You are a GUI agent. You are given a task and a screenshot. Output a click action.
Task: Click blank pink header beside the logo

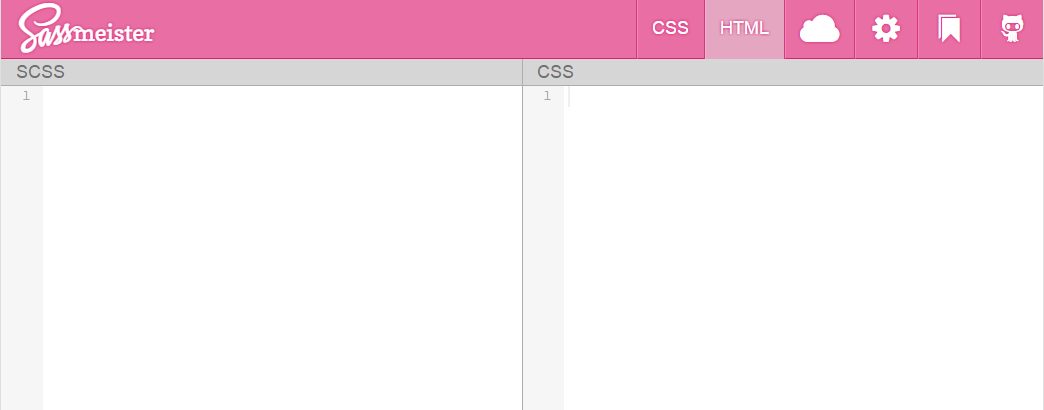[393, 29]
